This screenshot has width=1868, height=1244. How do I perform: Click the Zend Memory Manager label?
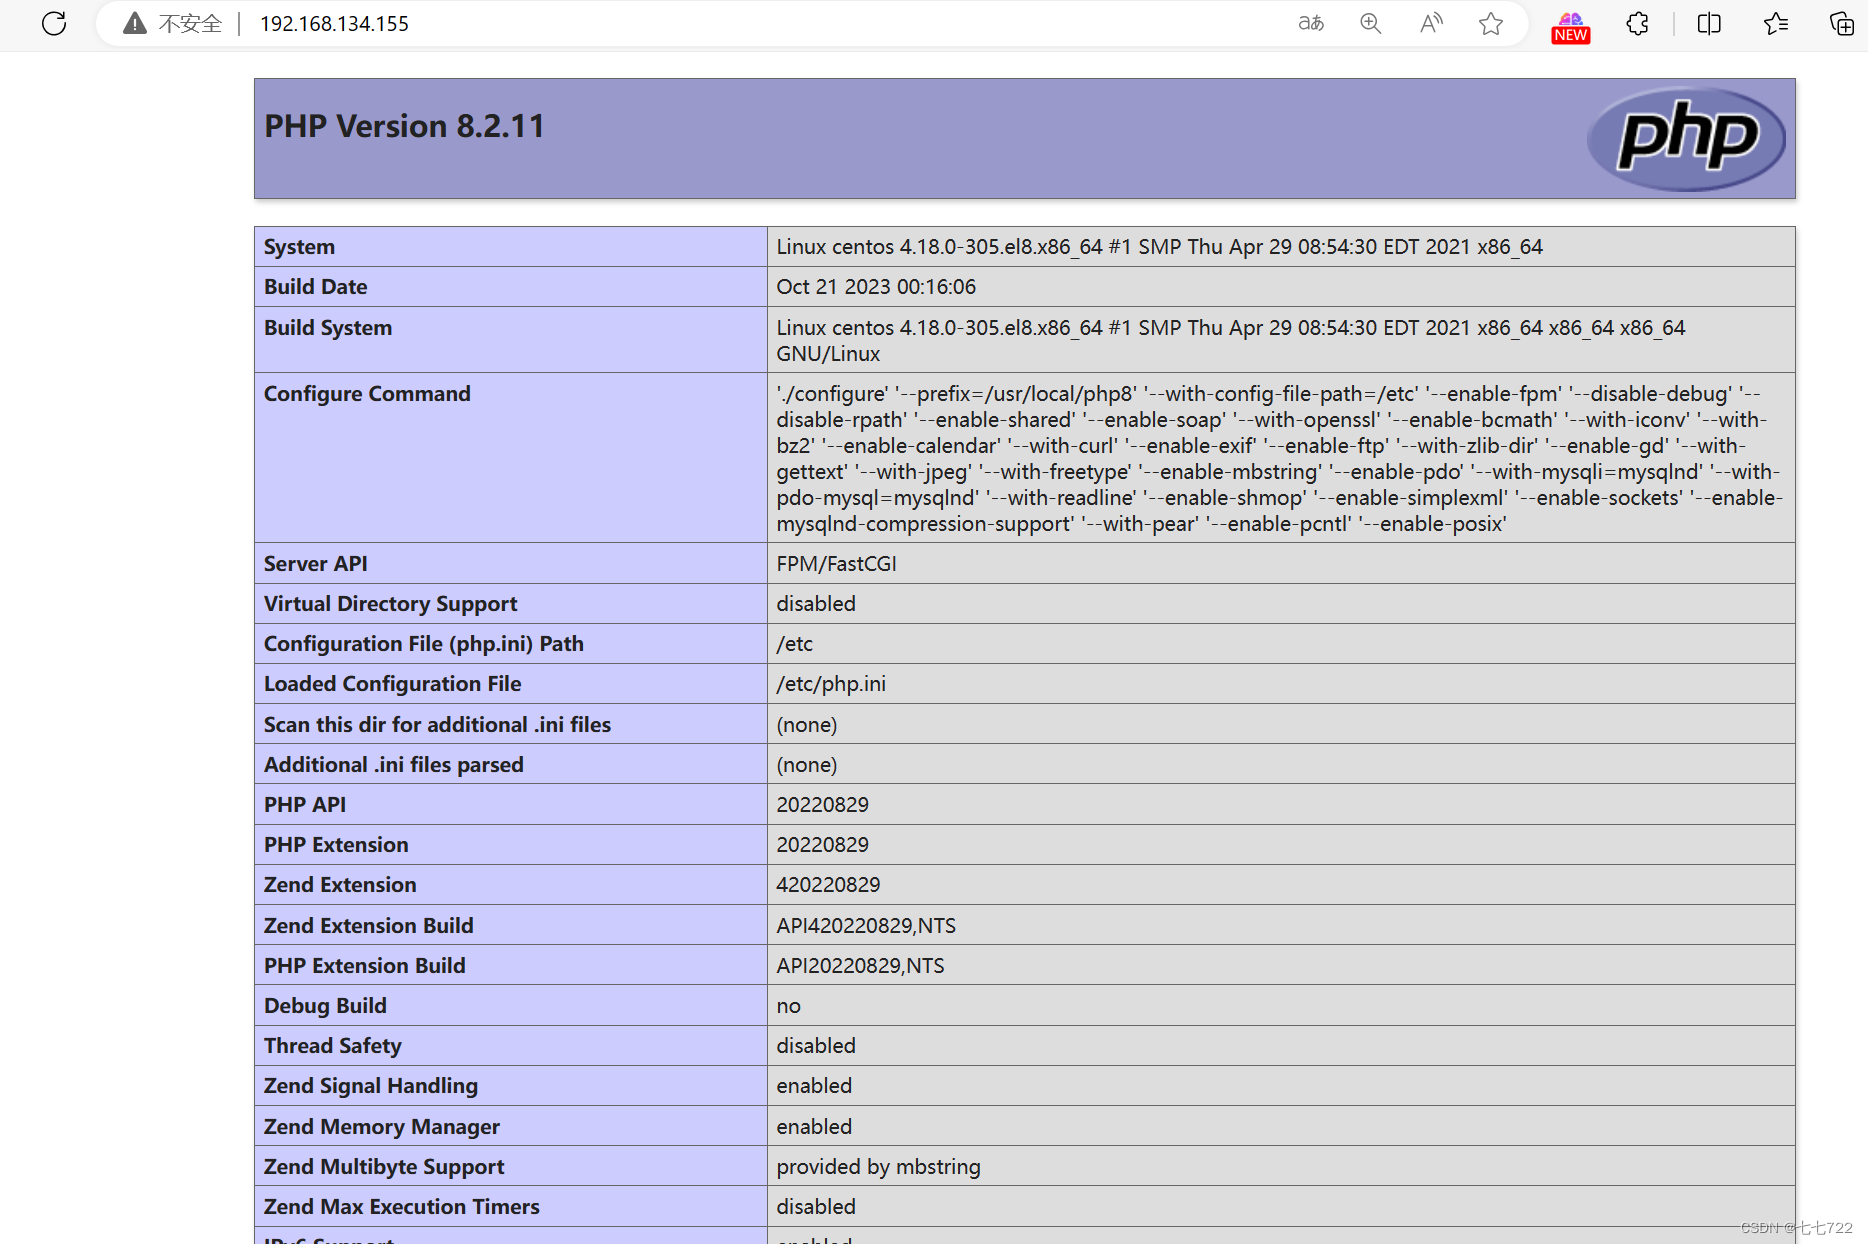pos(382,1127)
